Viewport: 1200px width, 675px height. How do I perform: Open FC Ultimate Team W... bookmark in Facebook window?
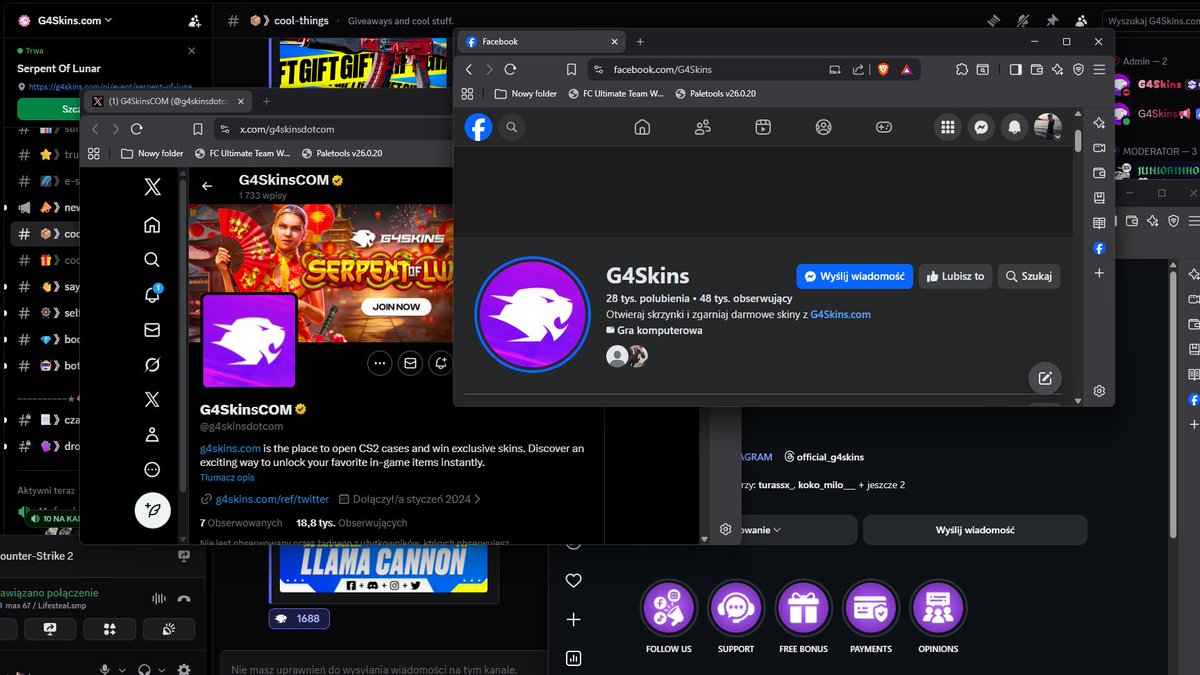coord(616,94)
